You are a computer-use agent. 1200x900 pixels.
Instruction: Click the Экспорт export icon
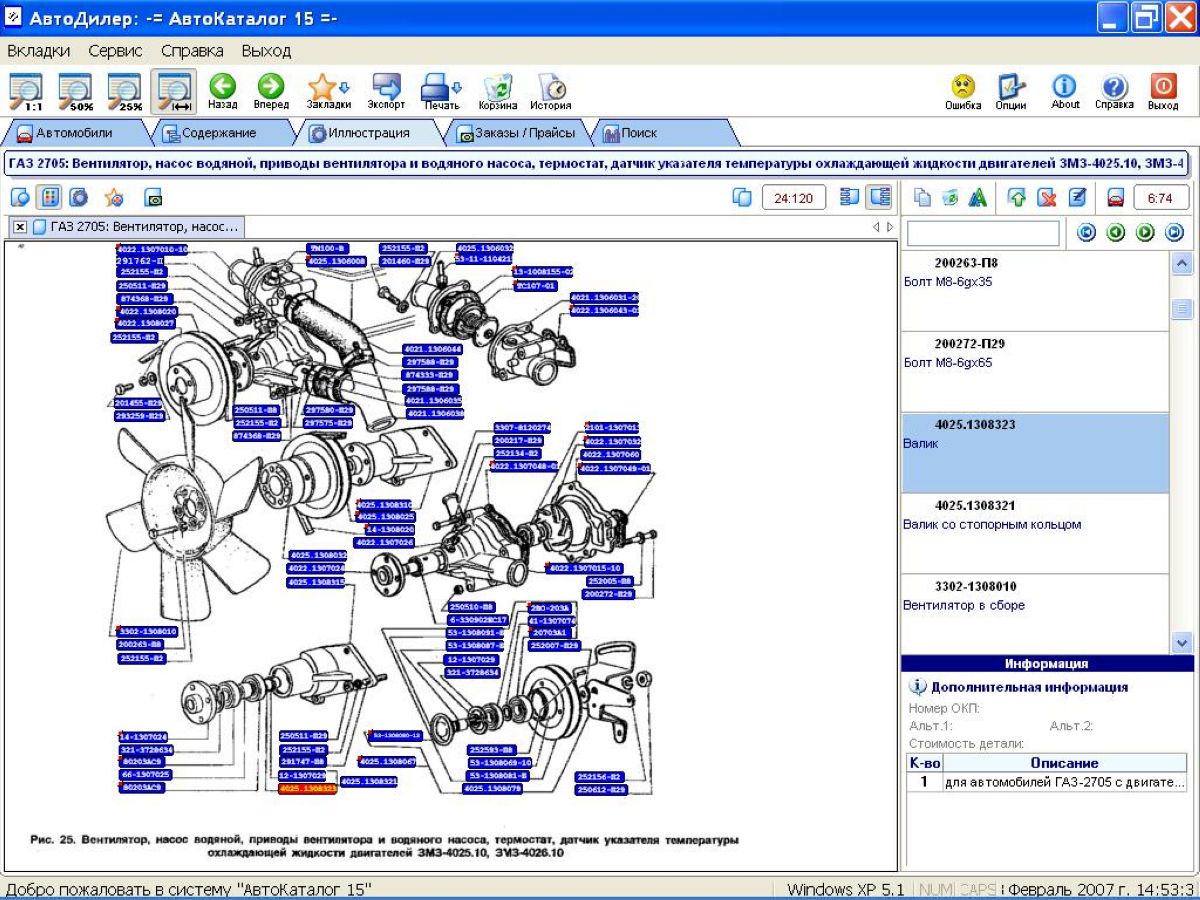coord(386,91)
